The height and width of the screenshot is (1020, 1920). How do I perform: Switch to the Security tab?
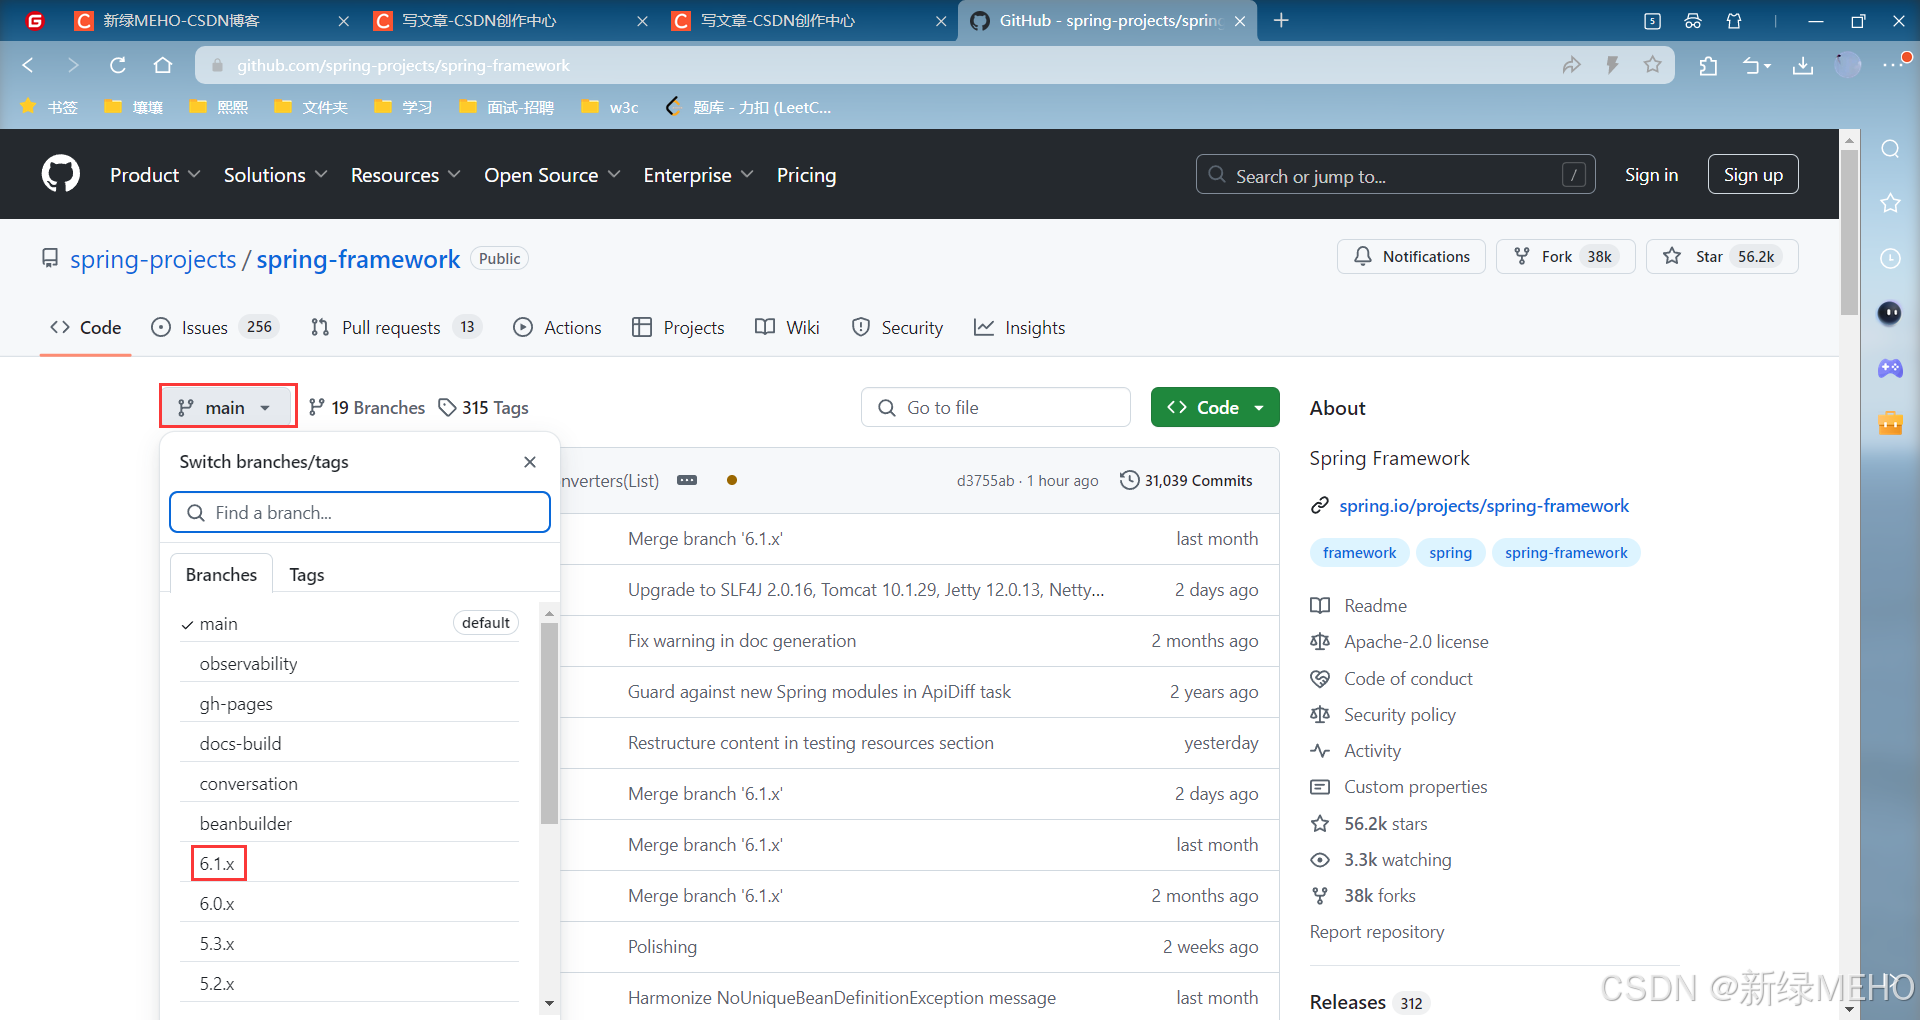tap(897, 327)
